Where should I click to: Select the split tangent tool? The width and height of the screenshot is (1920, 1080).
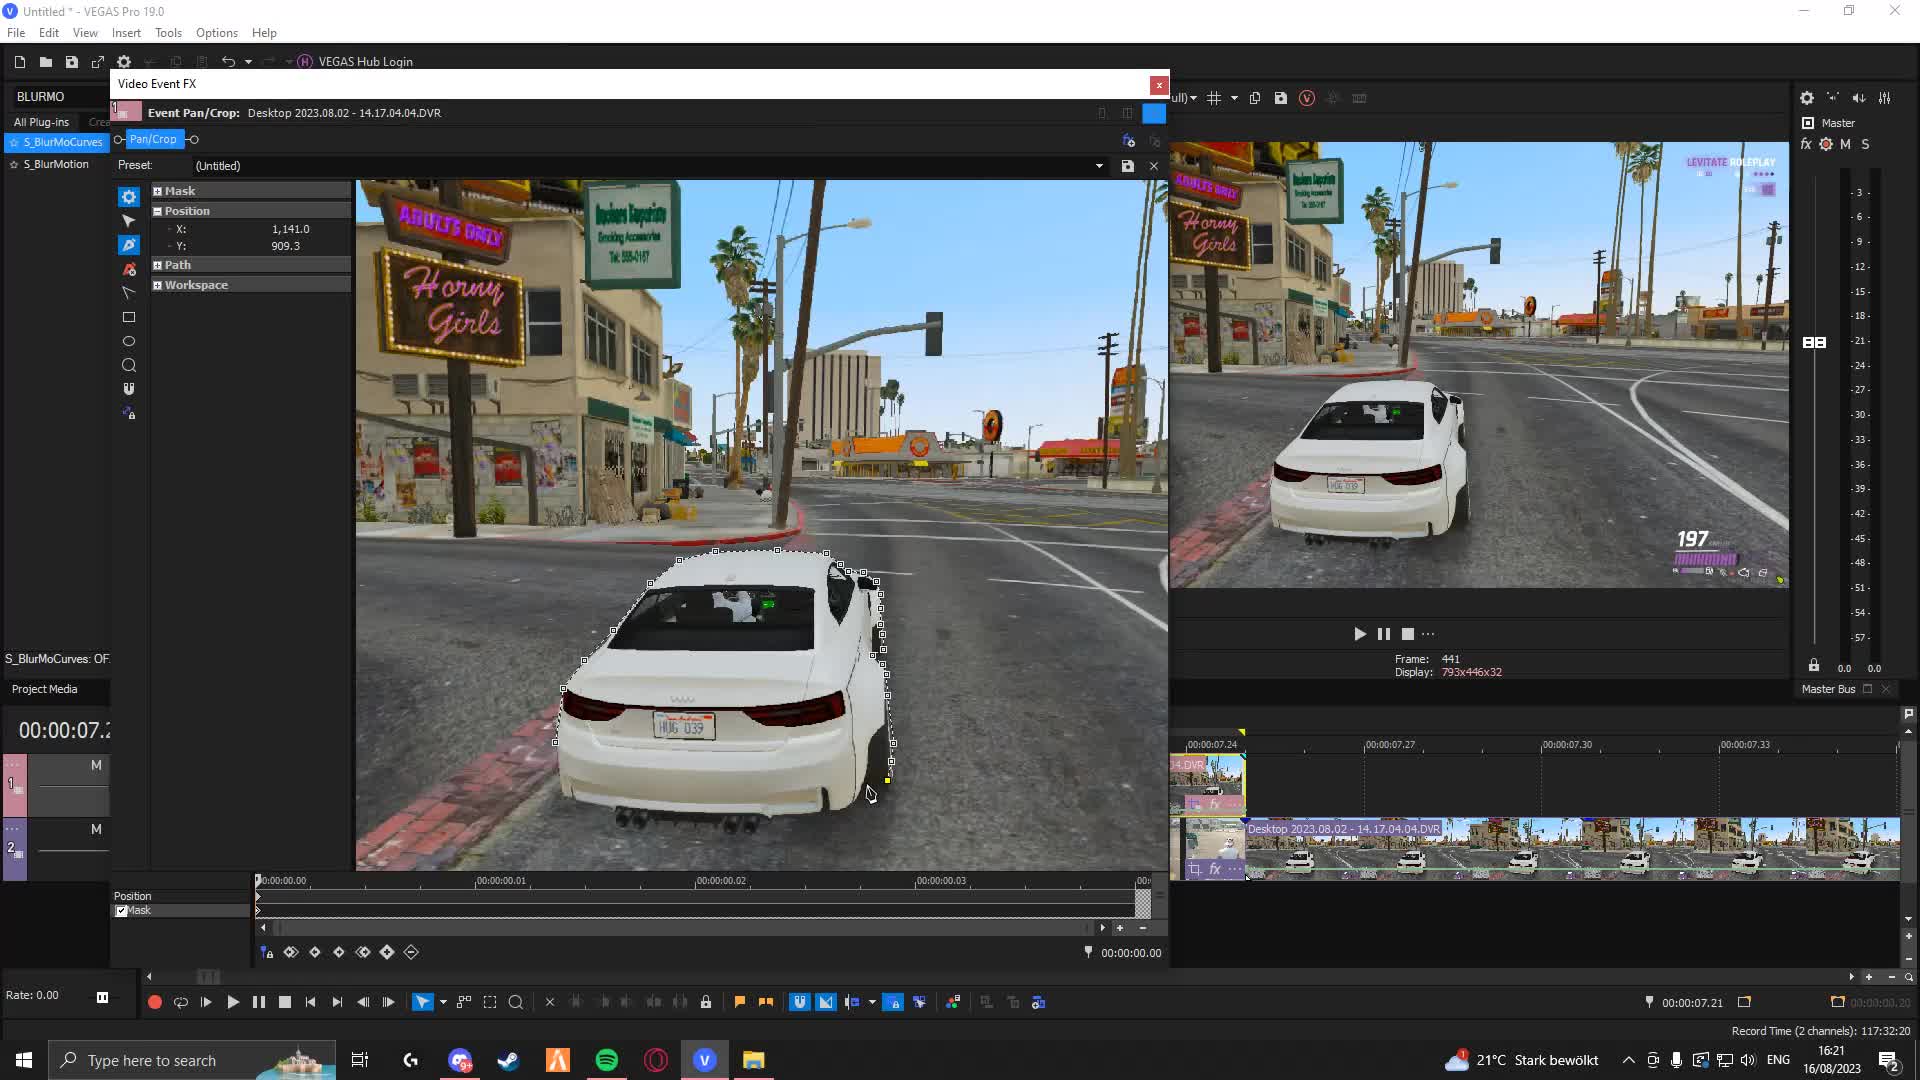pos(129,293)
